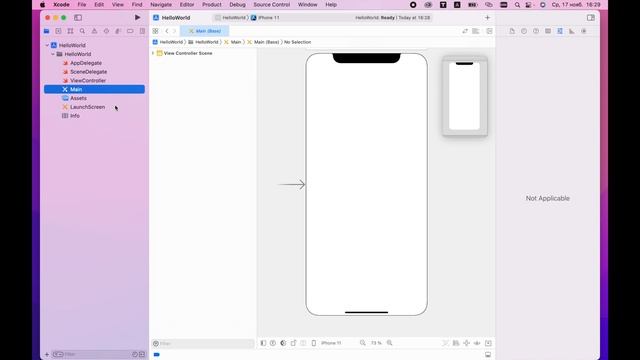Open Resolve Auto Layout Issues tool
640x360 pixels.
pos(477,343)
